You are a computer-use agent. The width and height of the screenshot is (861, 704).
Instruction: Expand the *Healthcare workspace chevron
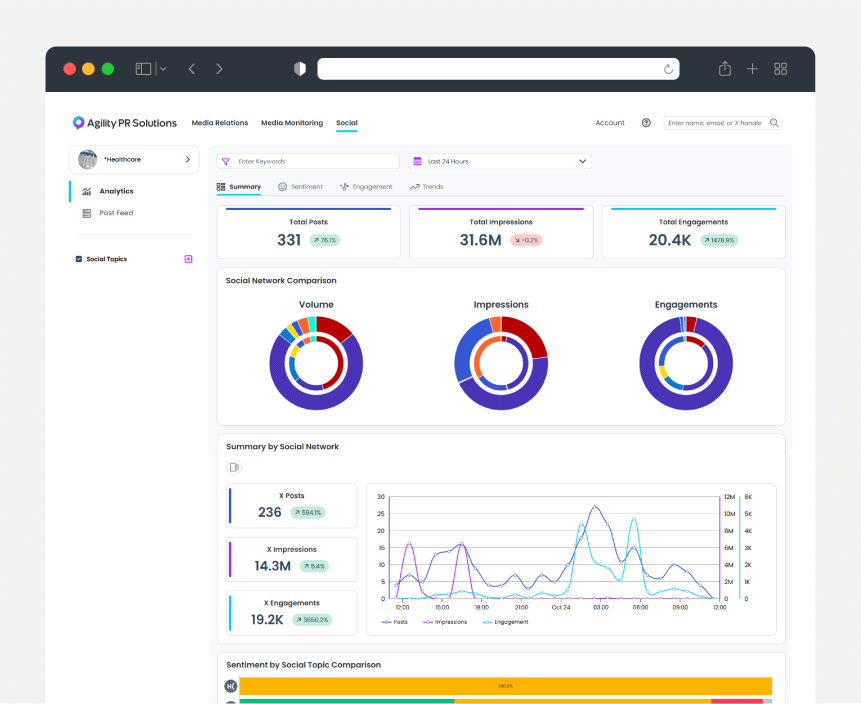(188, 159)
